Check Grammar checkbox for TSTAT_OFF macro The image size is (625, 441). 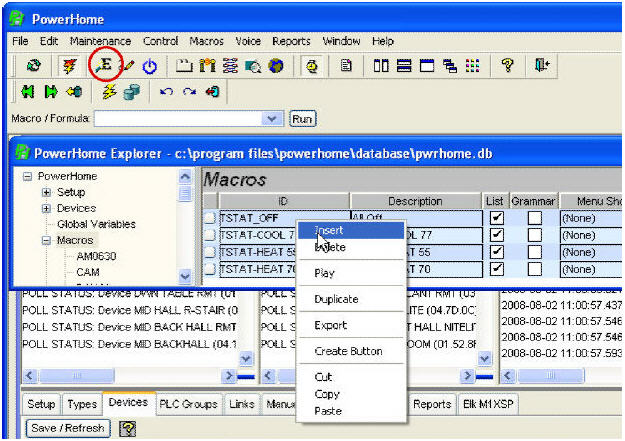click(535, 218)
